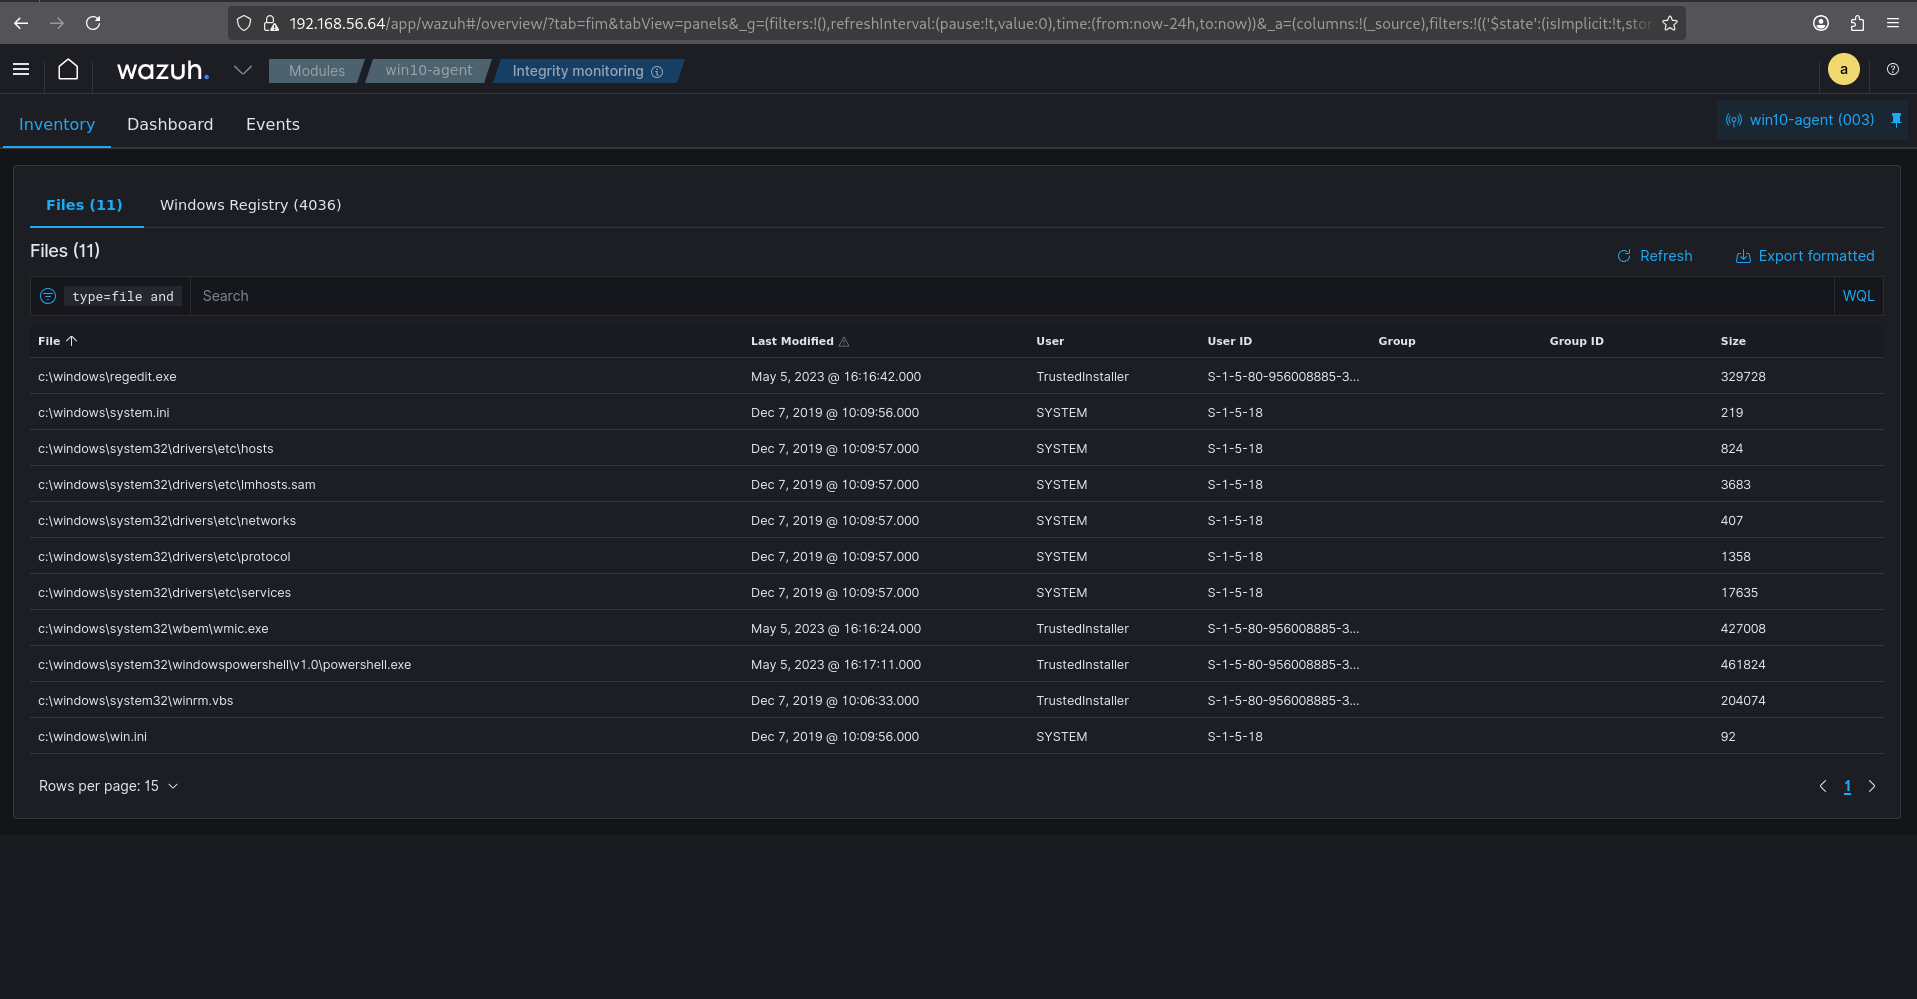Open the help icon in header

[x=1893, y=70]
